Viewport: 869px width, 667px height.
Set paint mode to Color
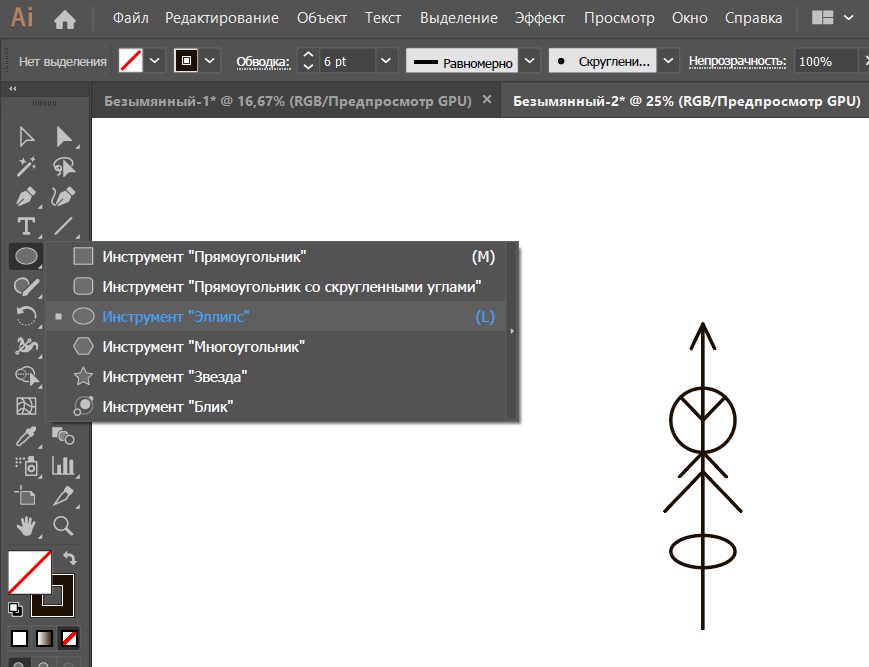point(19,639)
